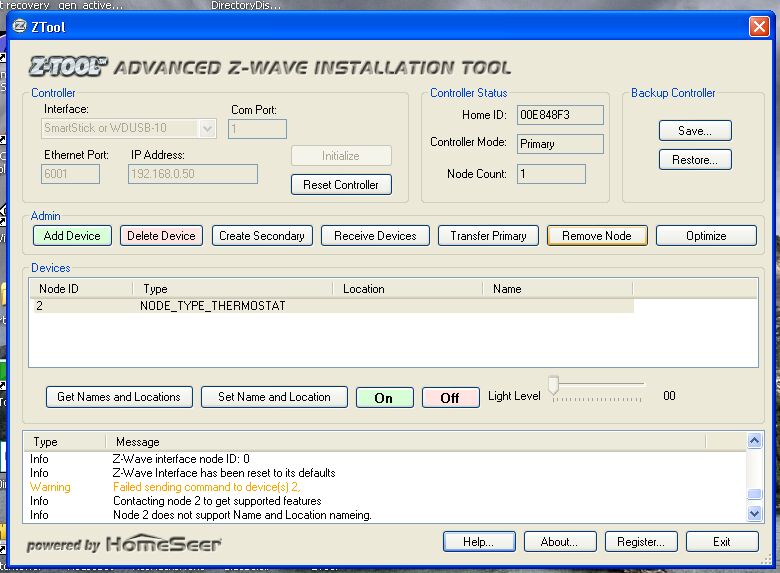Click the log Type column header
Screen dimensions: 780x573
pos(65,442)
